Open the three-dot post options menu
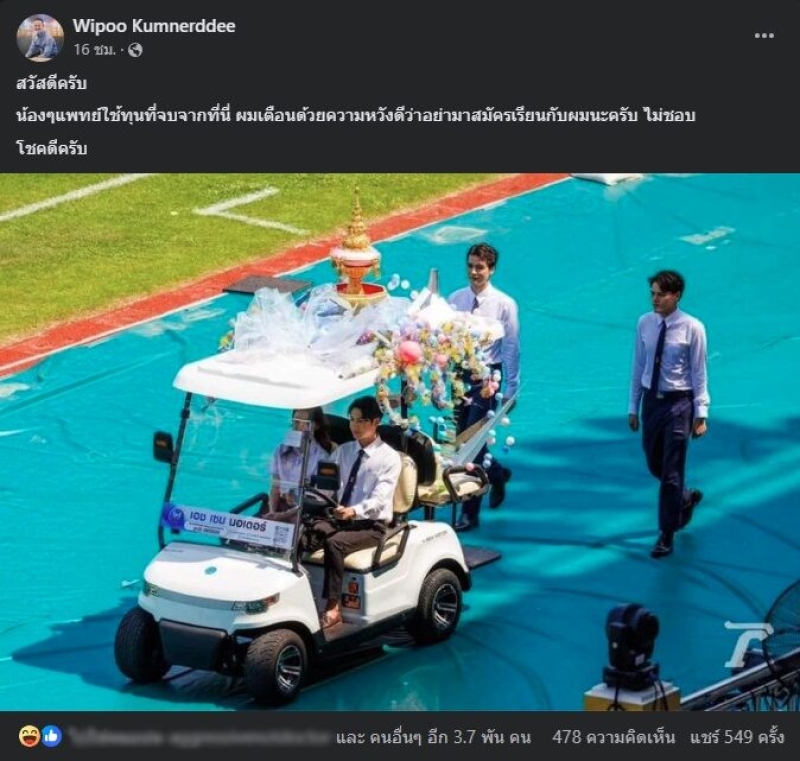Image resolution: width=800 pixels, height=761 pixels. coord(764,36)
